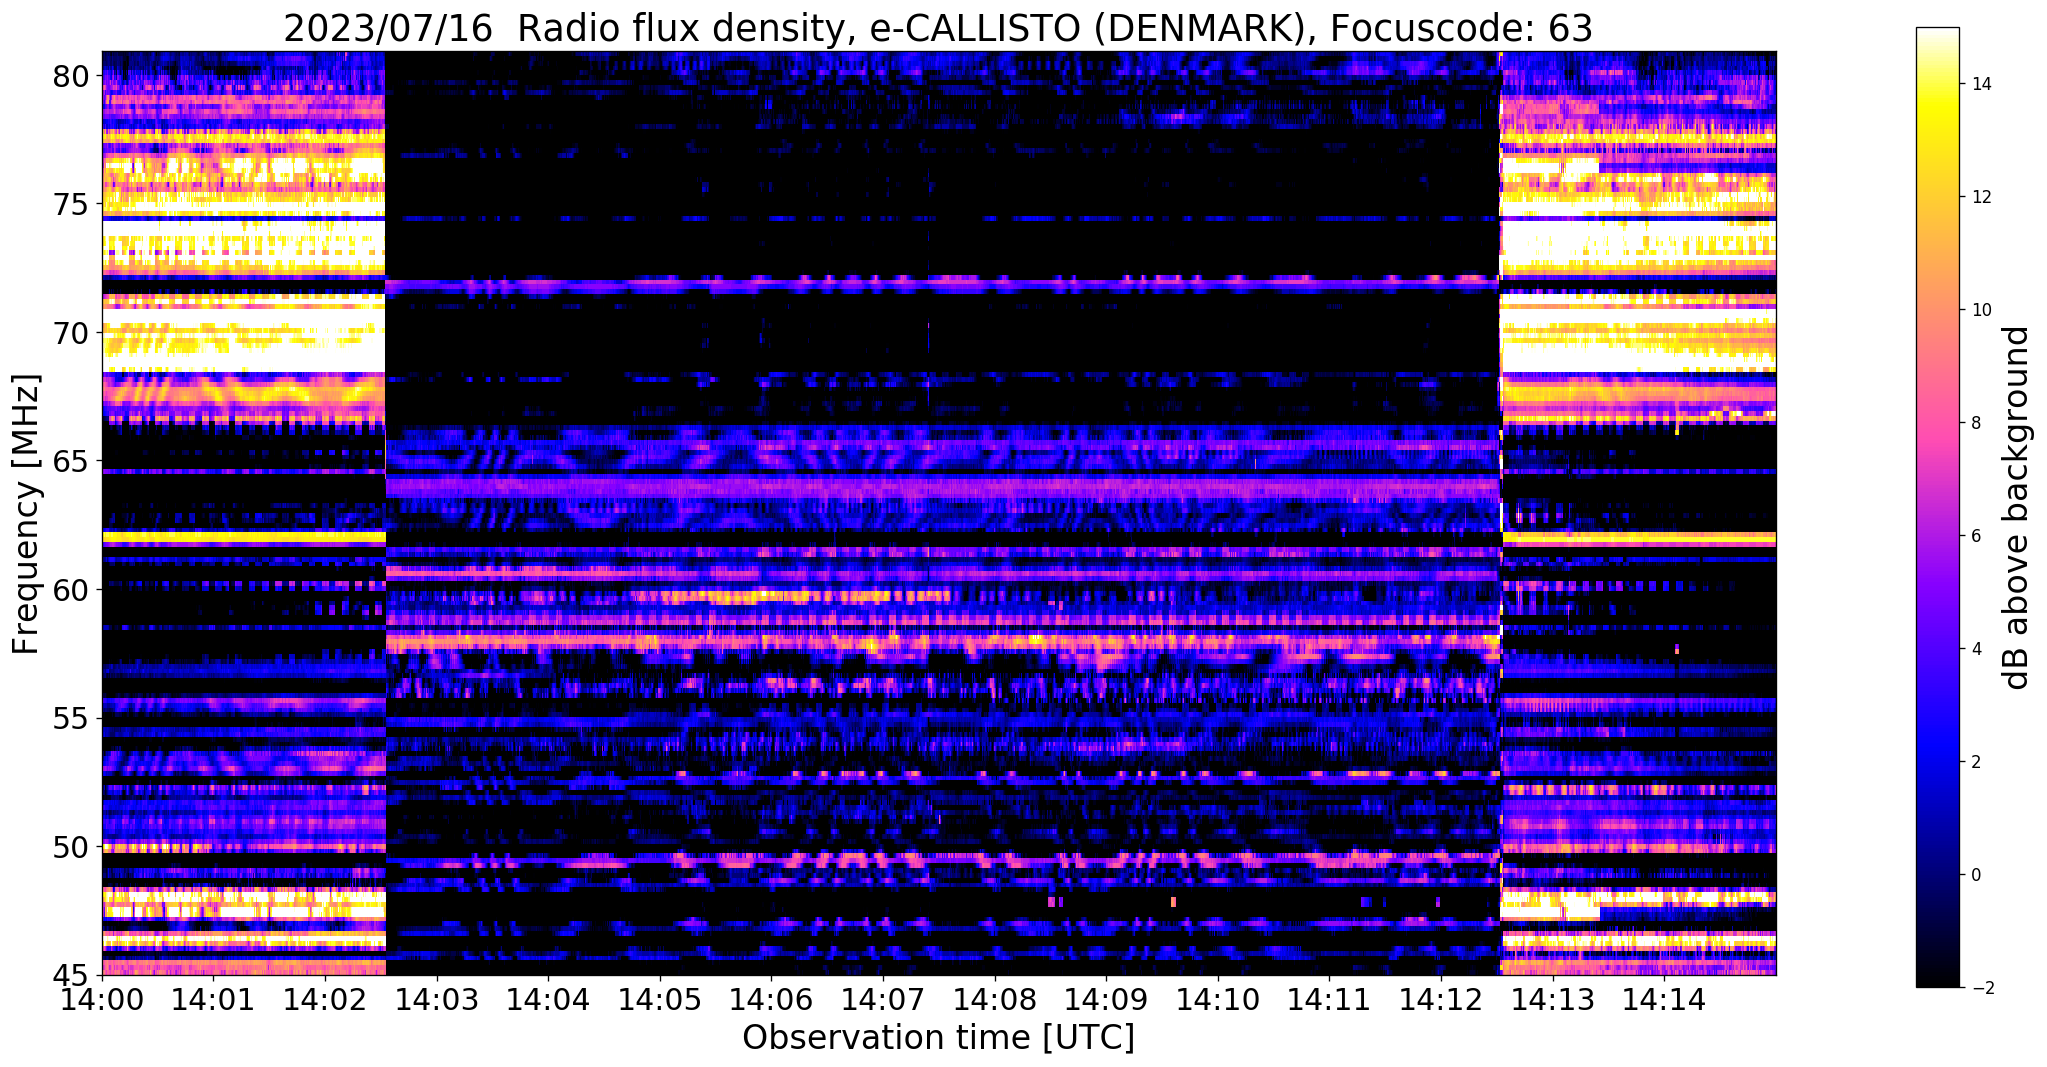Click the colorbar tick value 10
The height and width of the screenshot is (1067, 2047).
pyautogui.click(x=1981, y=310)
